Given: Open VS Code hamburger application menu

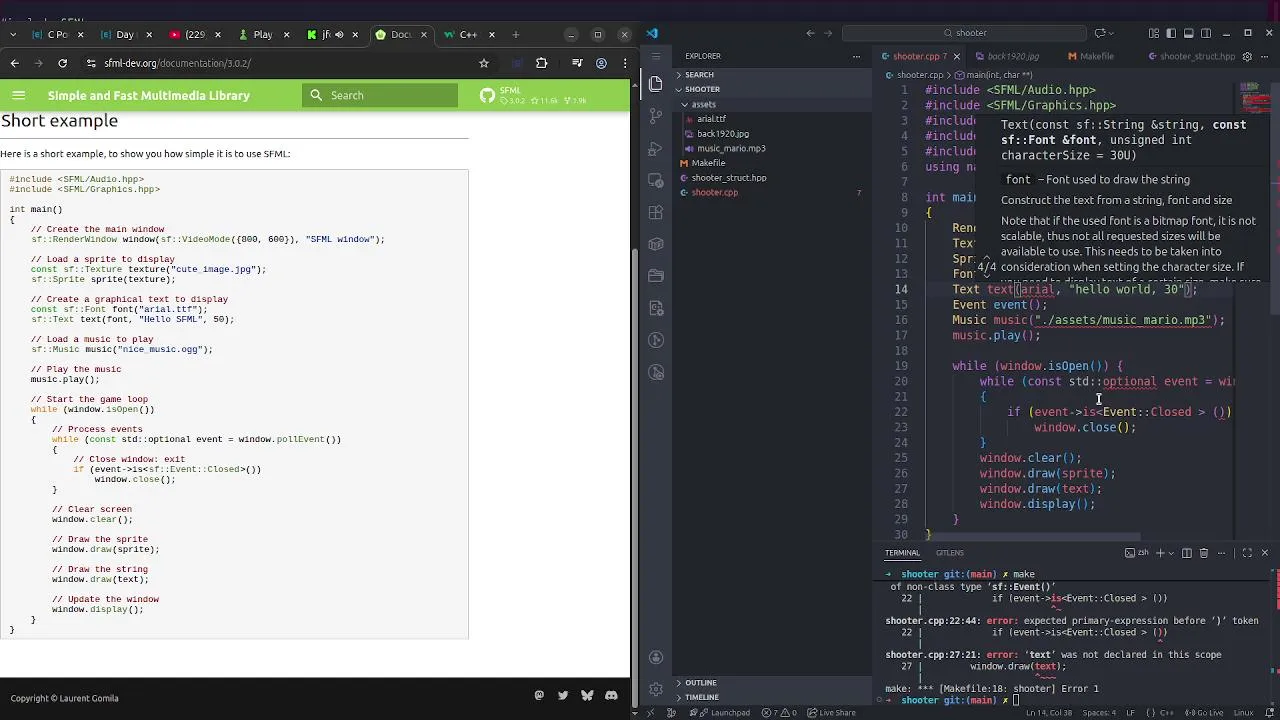Looking at the screenshot, I should click(656, 57).
